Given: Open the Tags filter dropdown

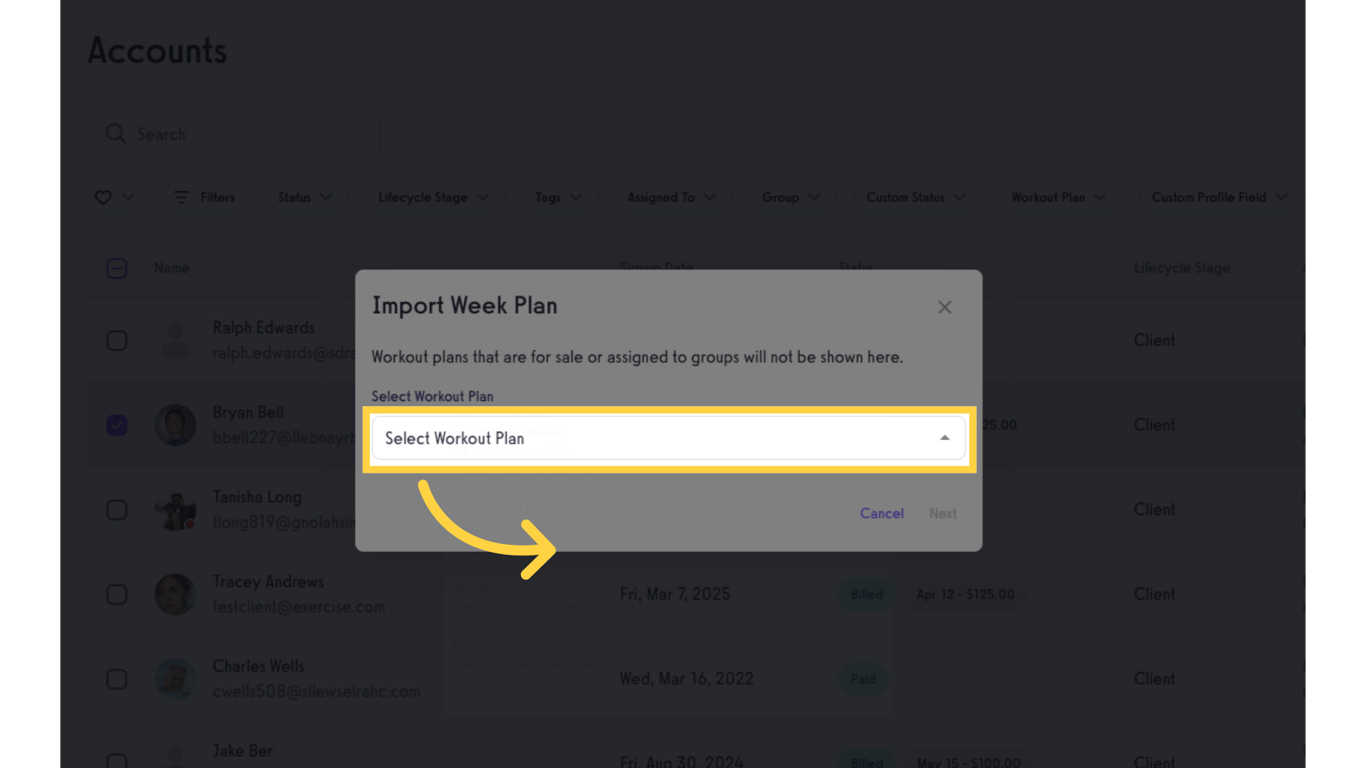Looking at the screenshot, I should point(557,197).
